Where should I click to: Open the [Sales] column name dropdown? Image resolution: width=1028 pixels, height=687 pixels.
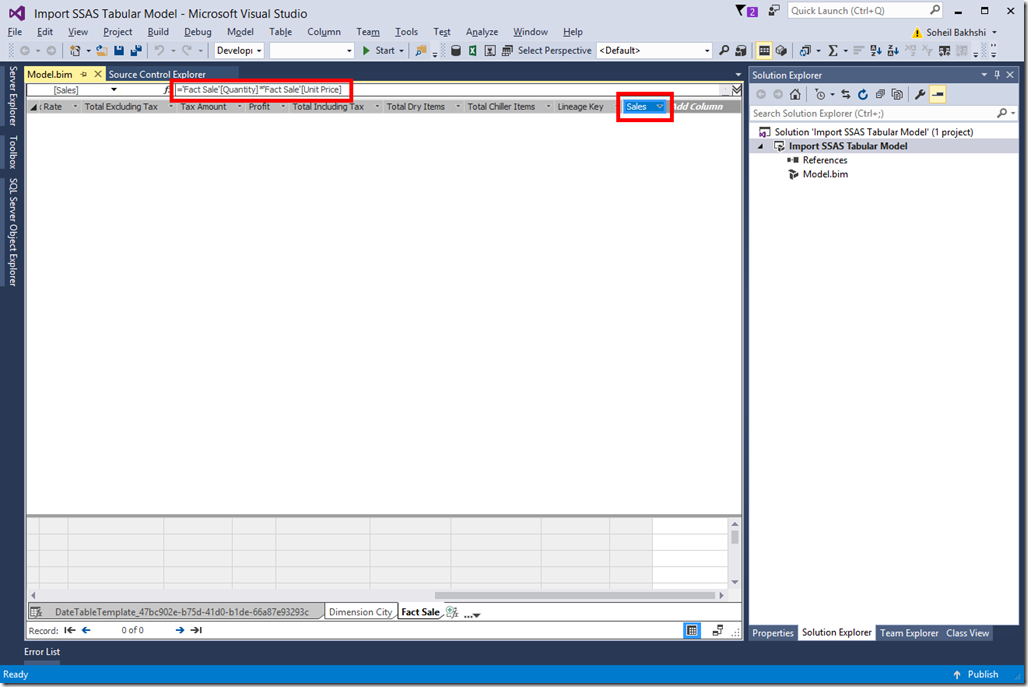click(113, 90)
